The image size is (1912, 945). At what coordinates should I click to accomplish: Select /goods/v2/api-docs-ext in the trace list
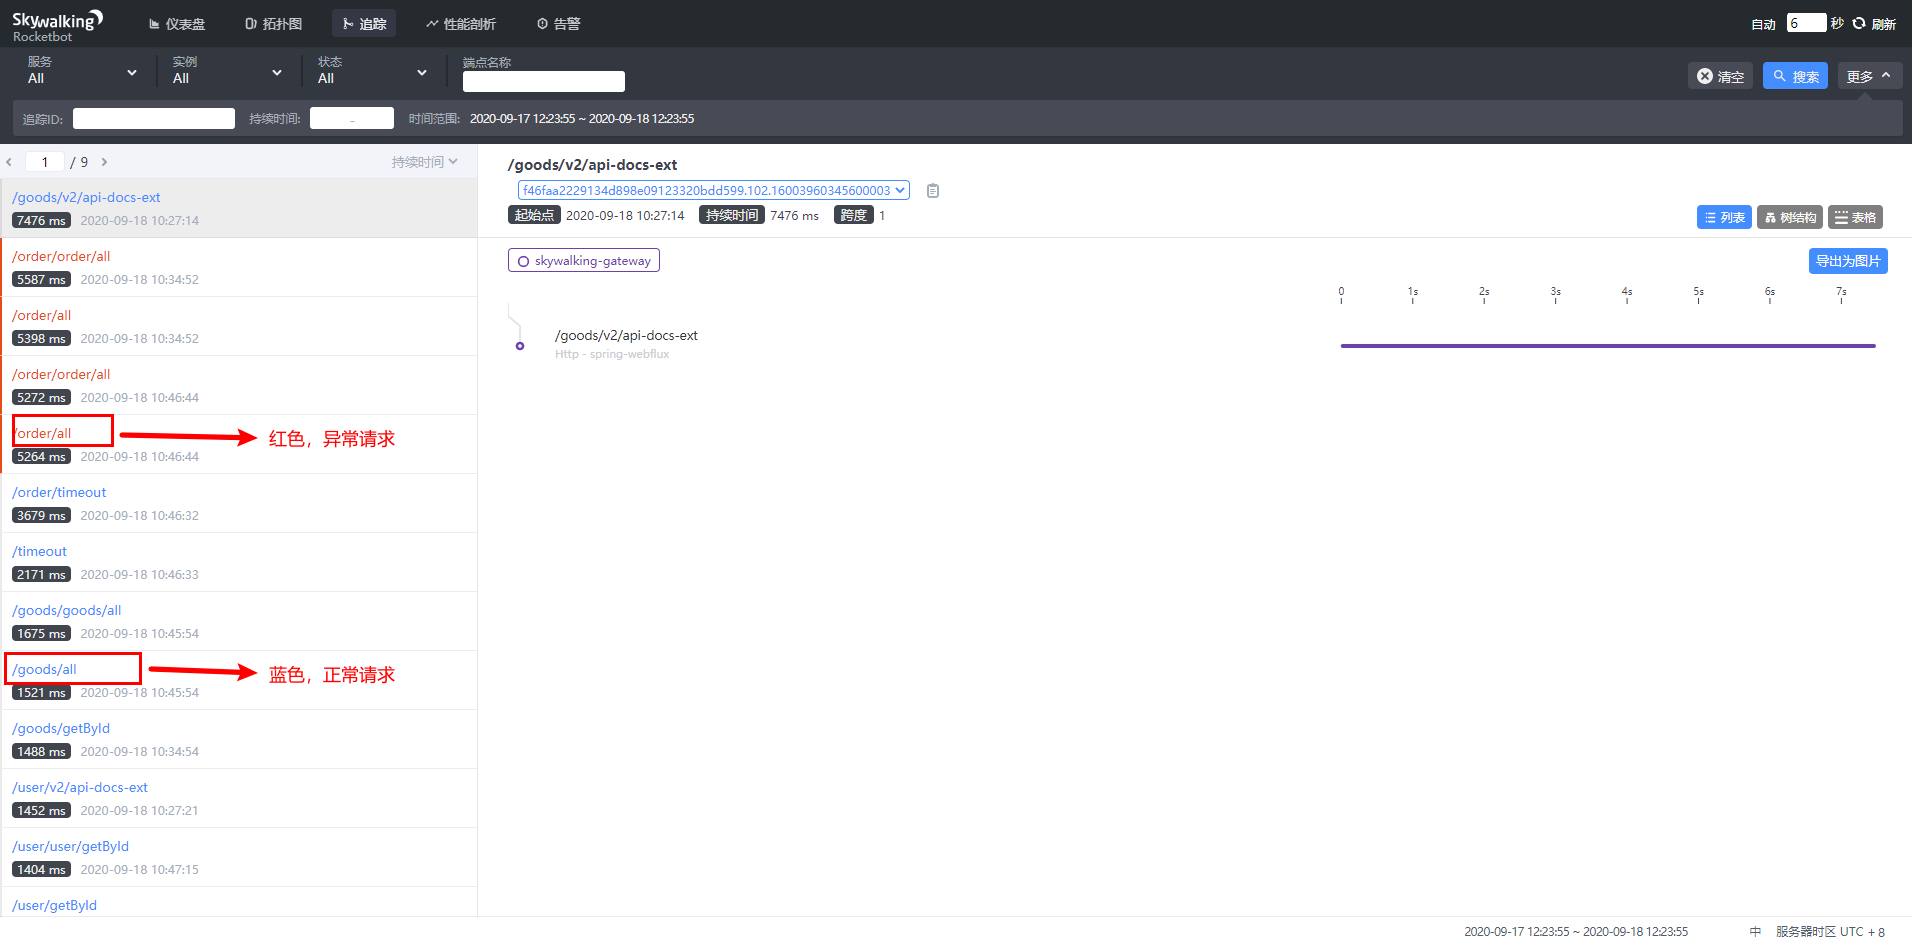coord(239,208)
